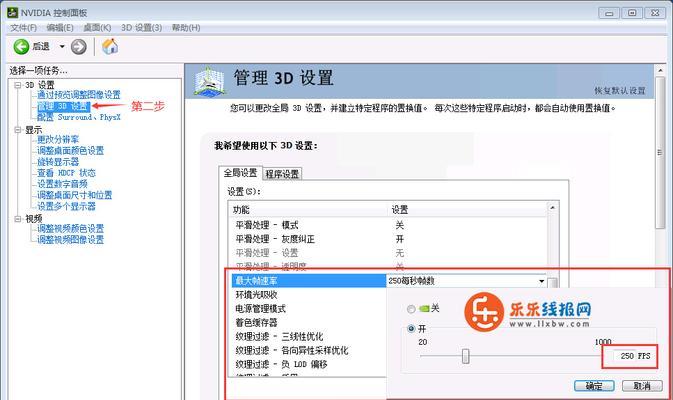
Task: Open 更改分辨率 task
Action: (58, 139)
